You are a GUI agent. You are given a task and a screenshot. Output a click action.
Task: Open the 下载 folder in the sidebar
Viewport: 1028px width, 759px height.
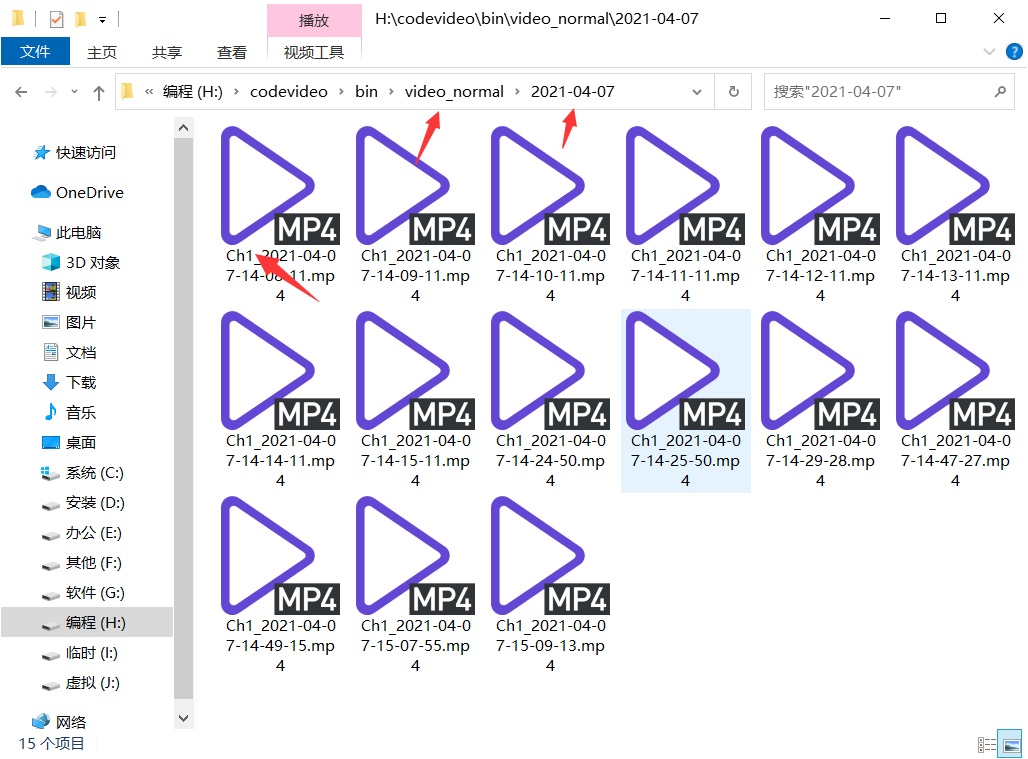point(80,382)
